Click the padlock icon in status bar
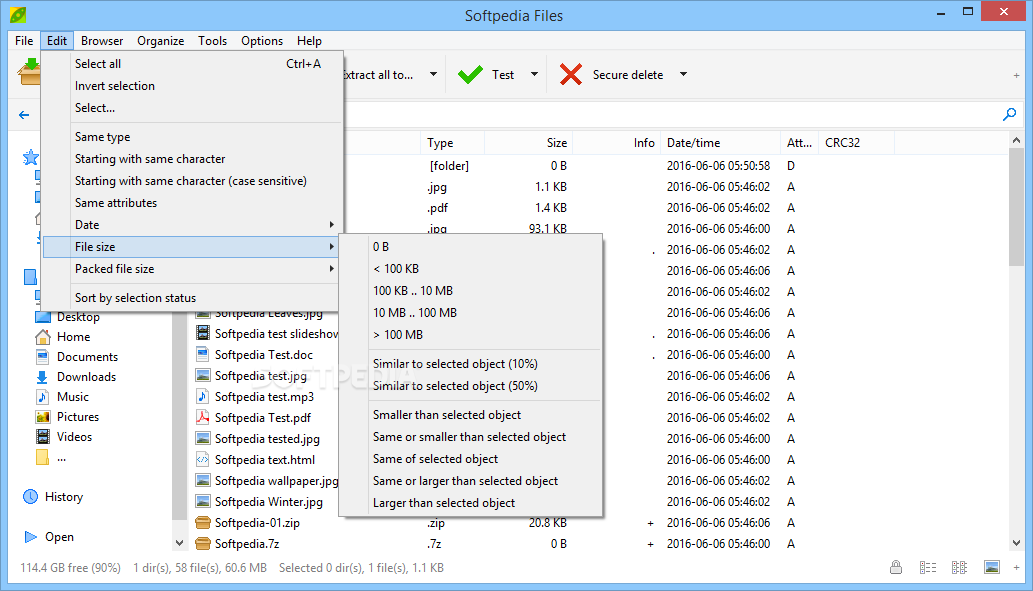 [896, 567]
